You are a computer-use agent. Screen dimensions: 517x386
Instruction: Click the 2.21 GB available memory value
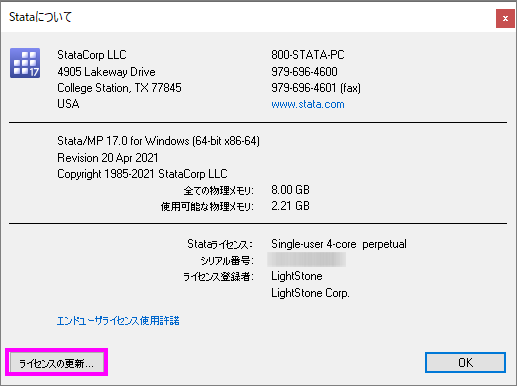[290, 206]
